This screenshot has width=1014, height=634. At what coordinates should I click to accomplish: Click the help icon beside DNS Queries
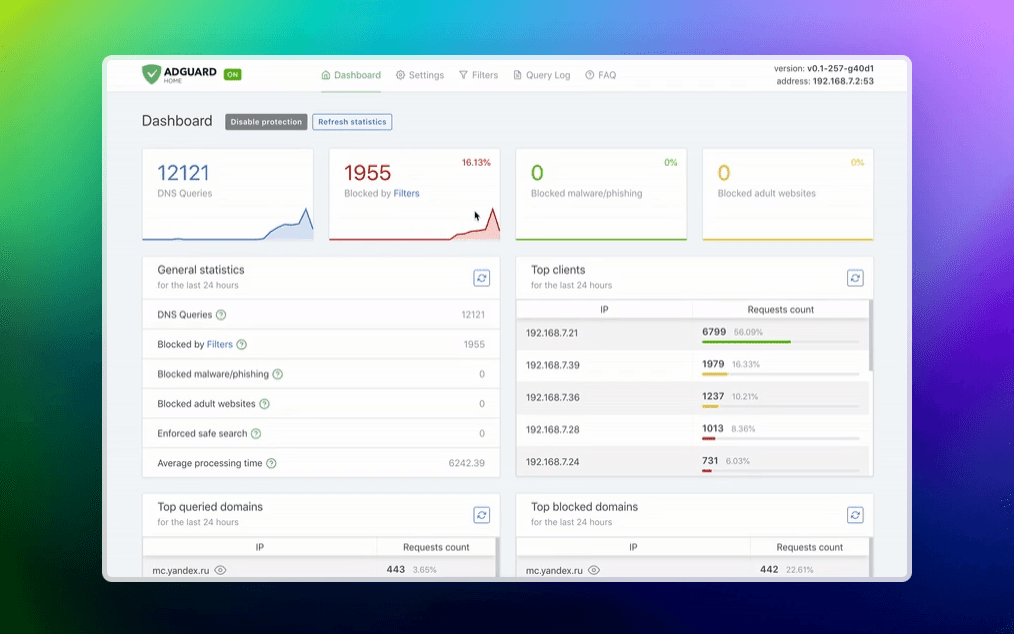tap(222, 314)
